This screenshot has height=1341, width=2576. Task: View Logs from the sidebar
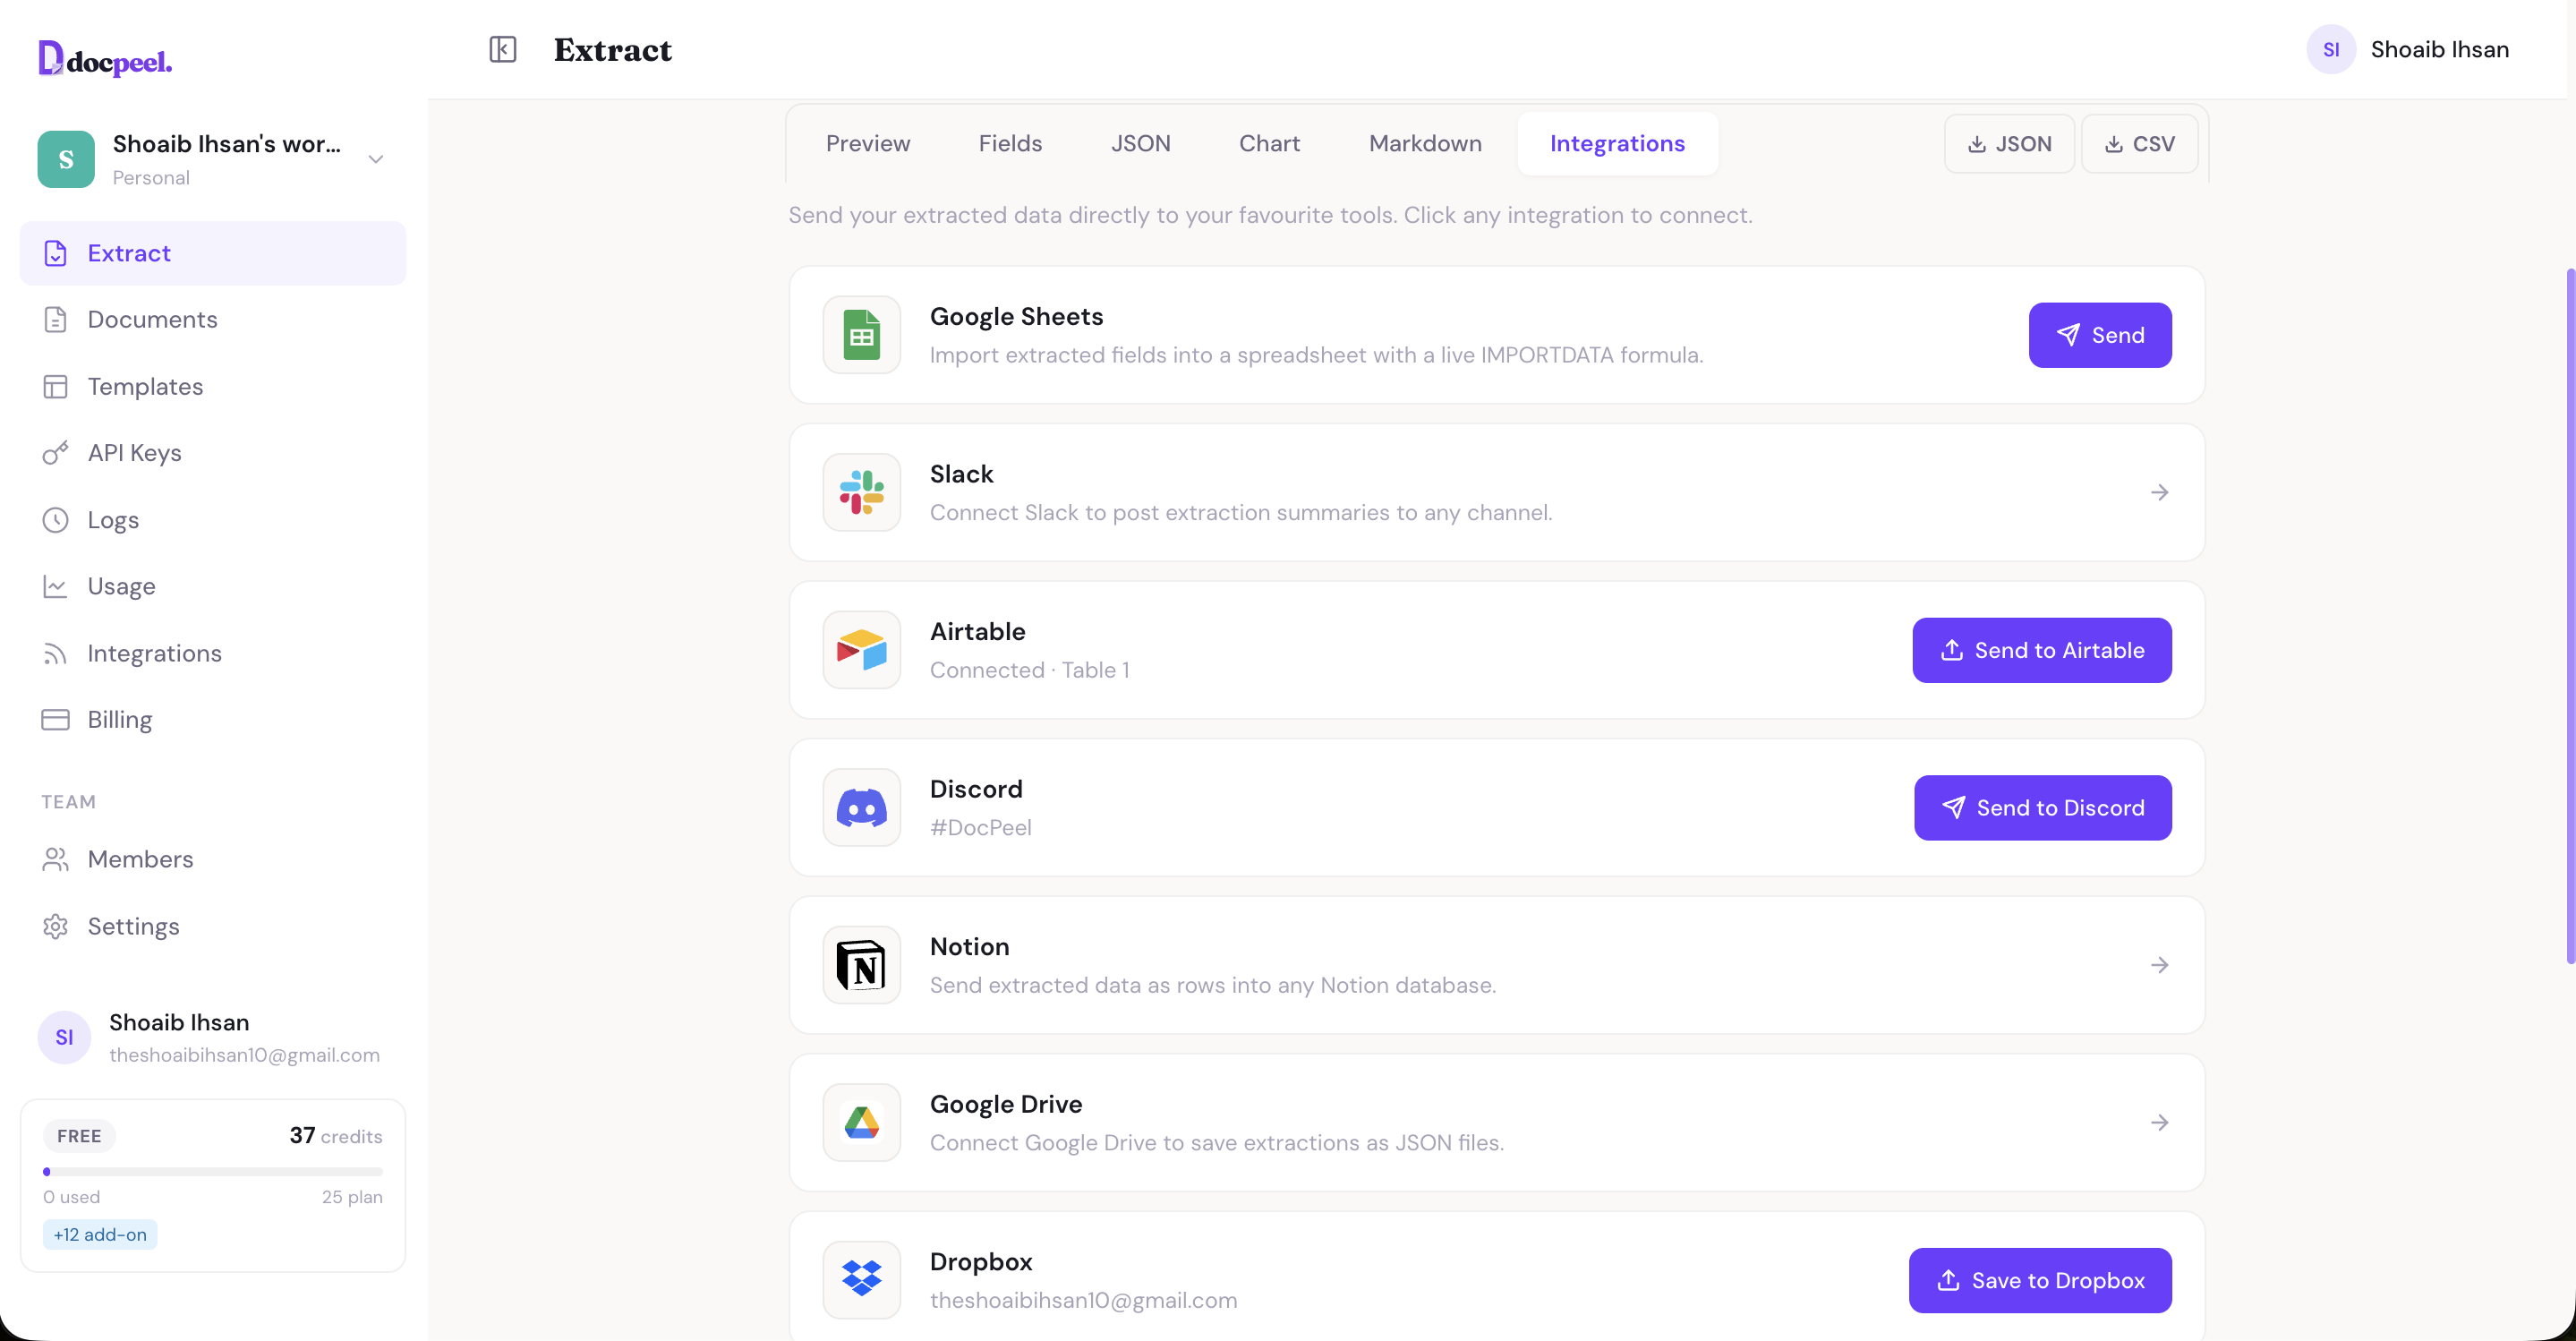click(x=213, y=520)
